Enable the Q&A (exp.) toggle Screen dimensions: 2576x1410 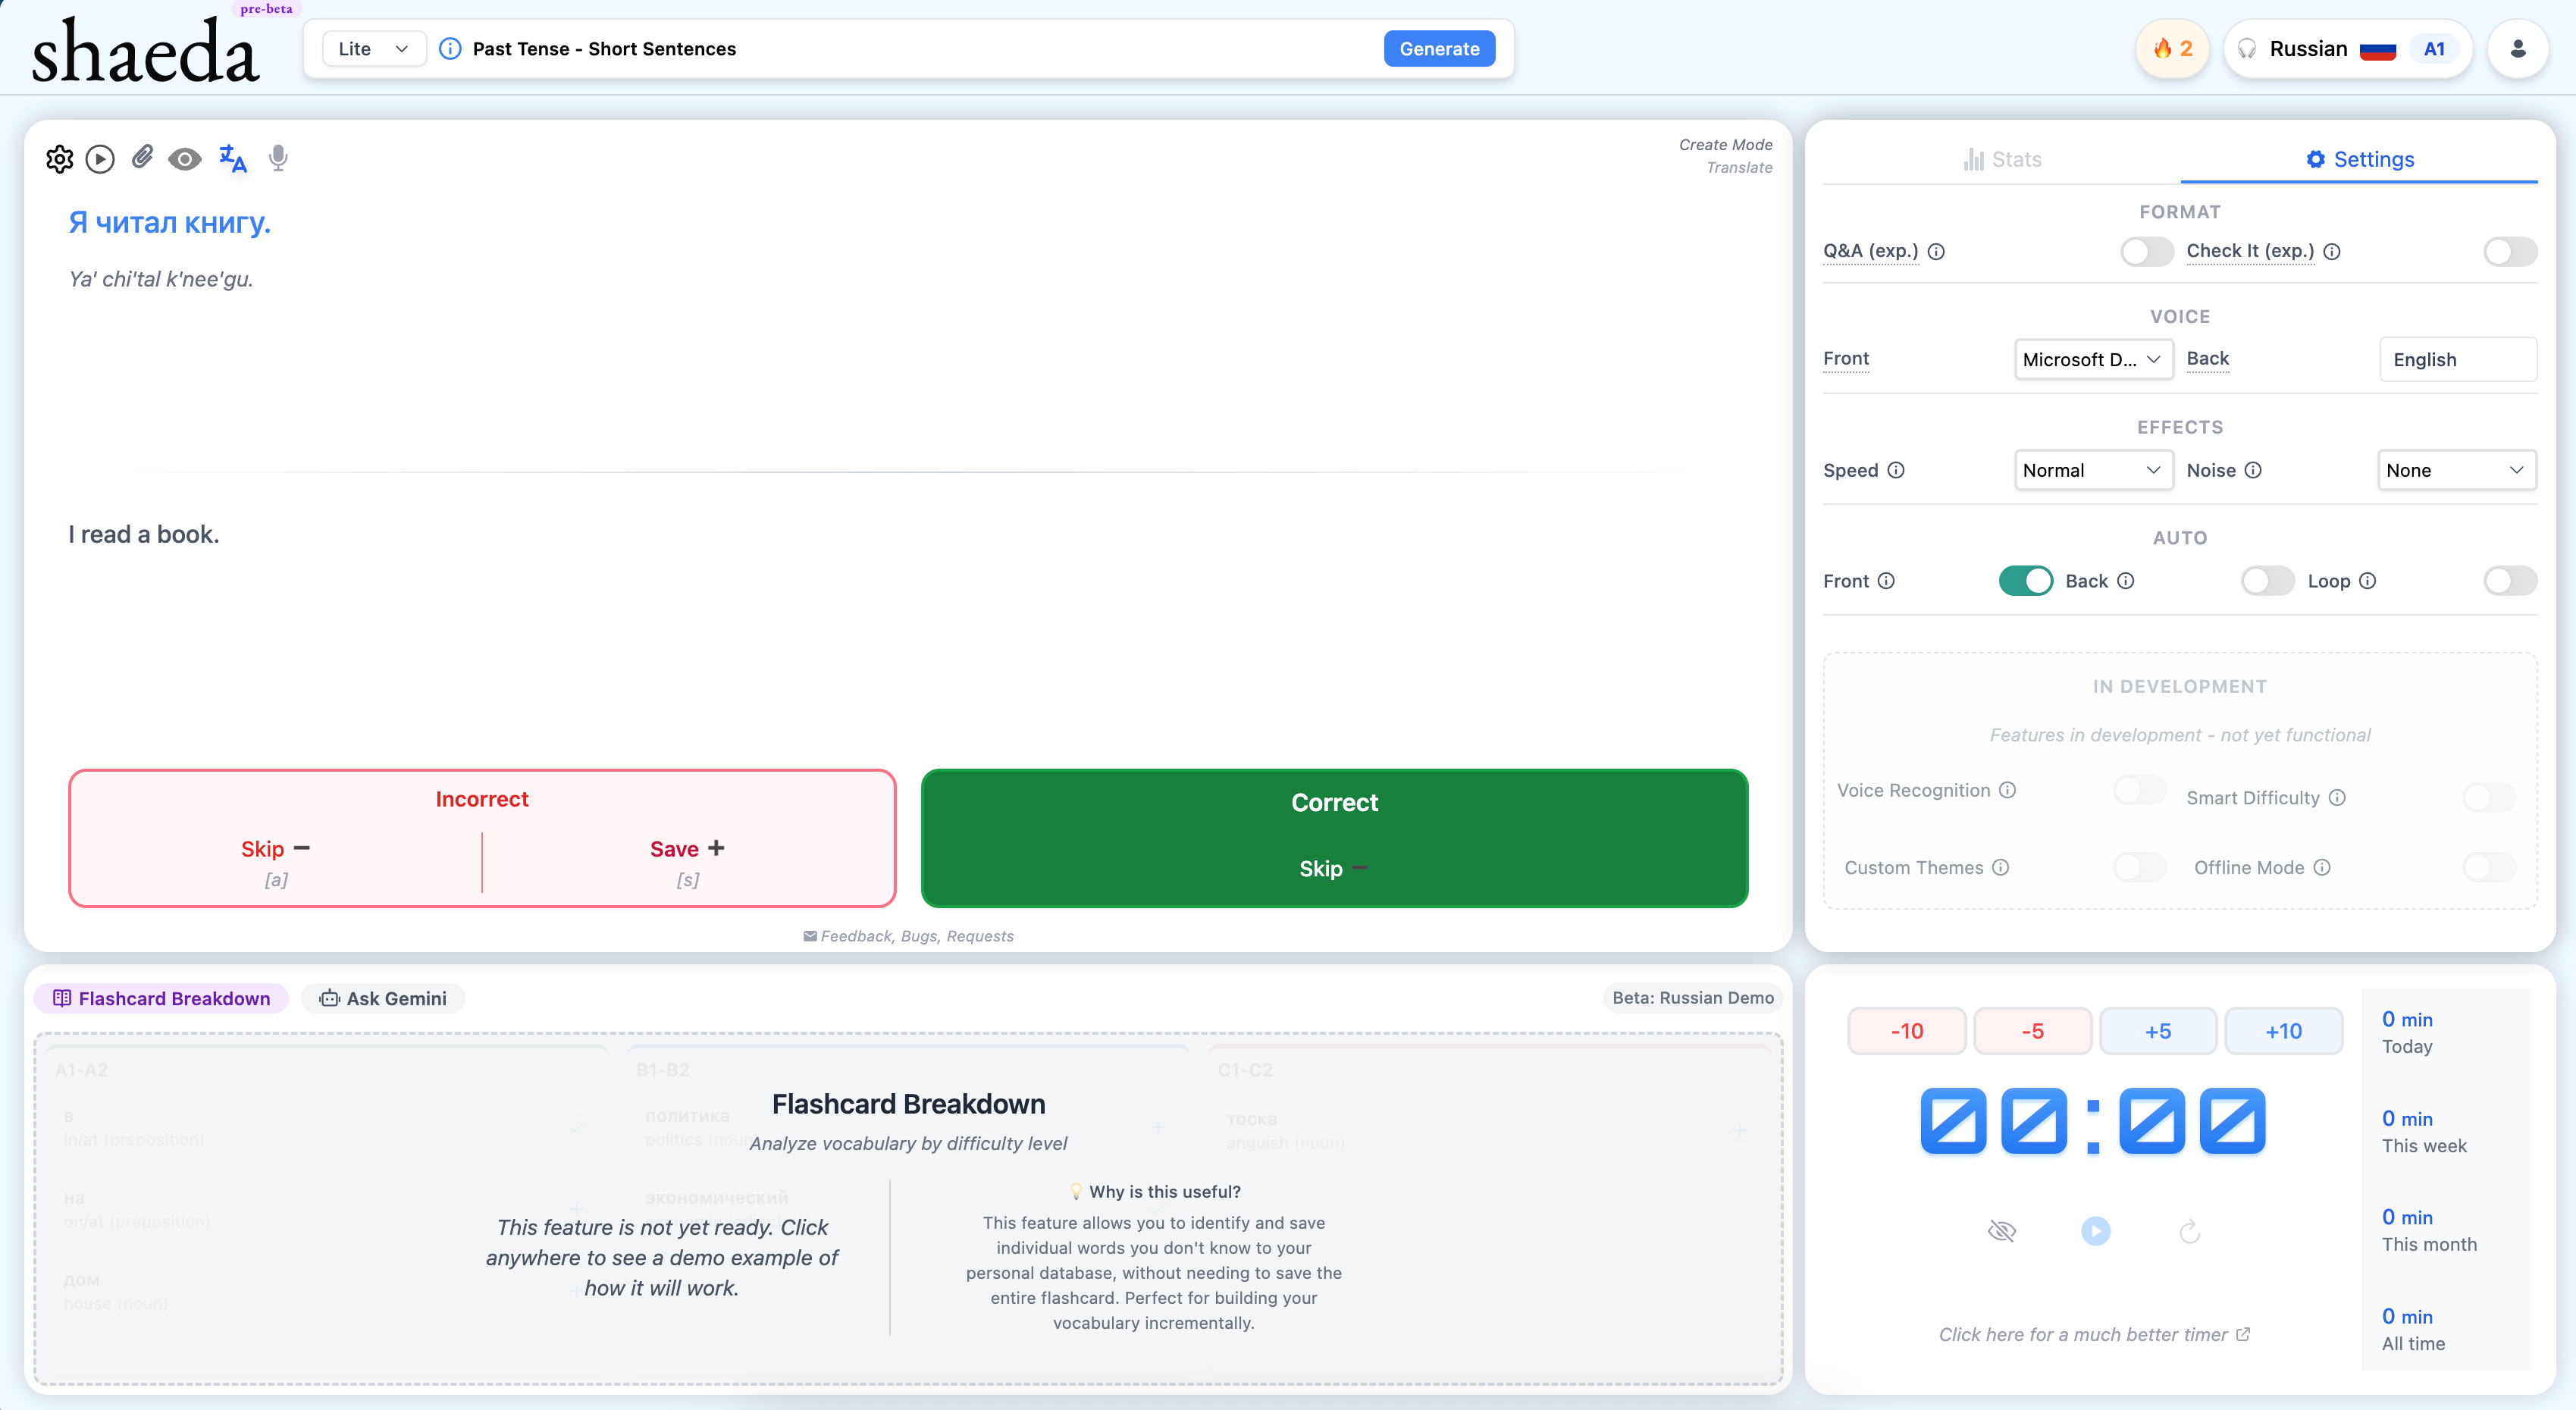(2146, 251)
